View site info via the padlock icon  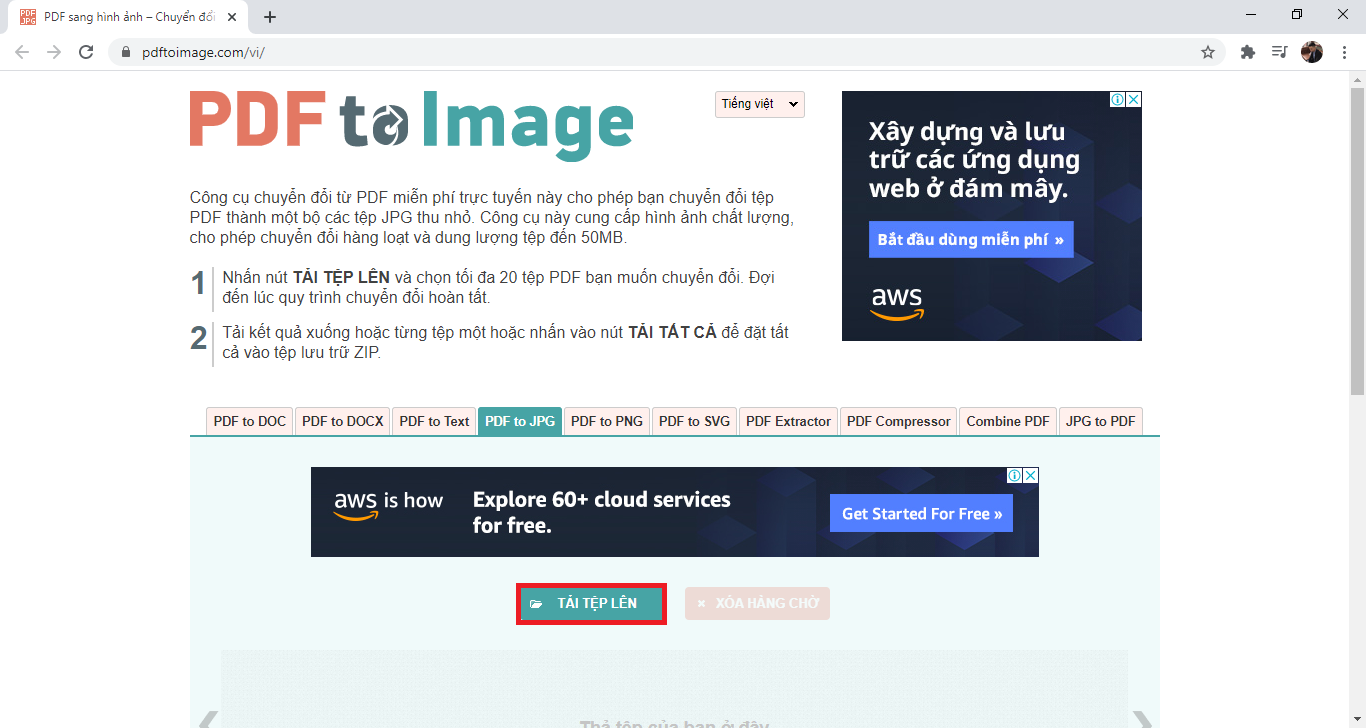(x=125, y=52)
